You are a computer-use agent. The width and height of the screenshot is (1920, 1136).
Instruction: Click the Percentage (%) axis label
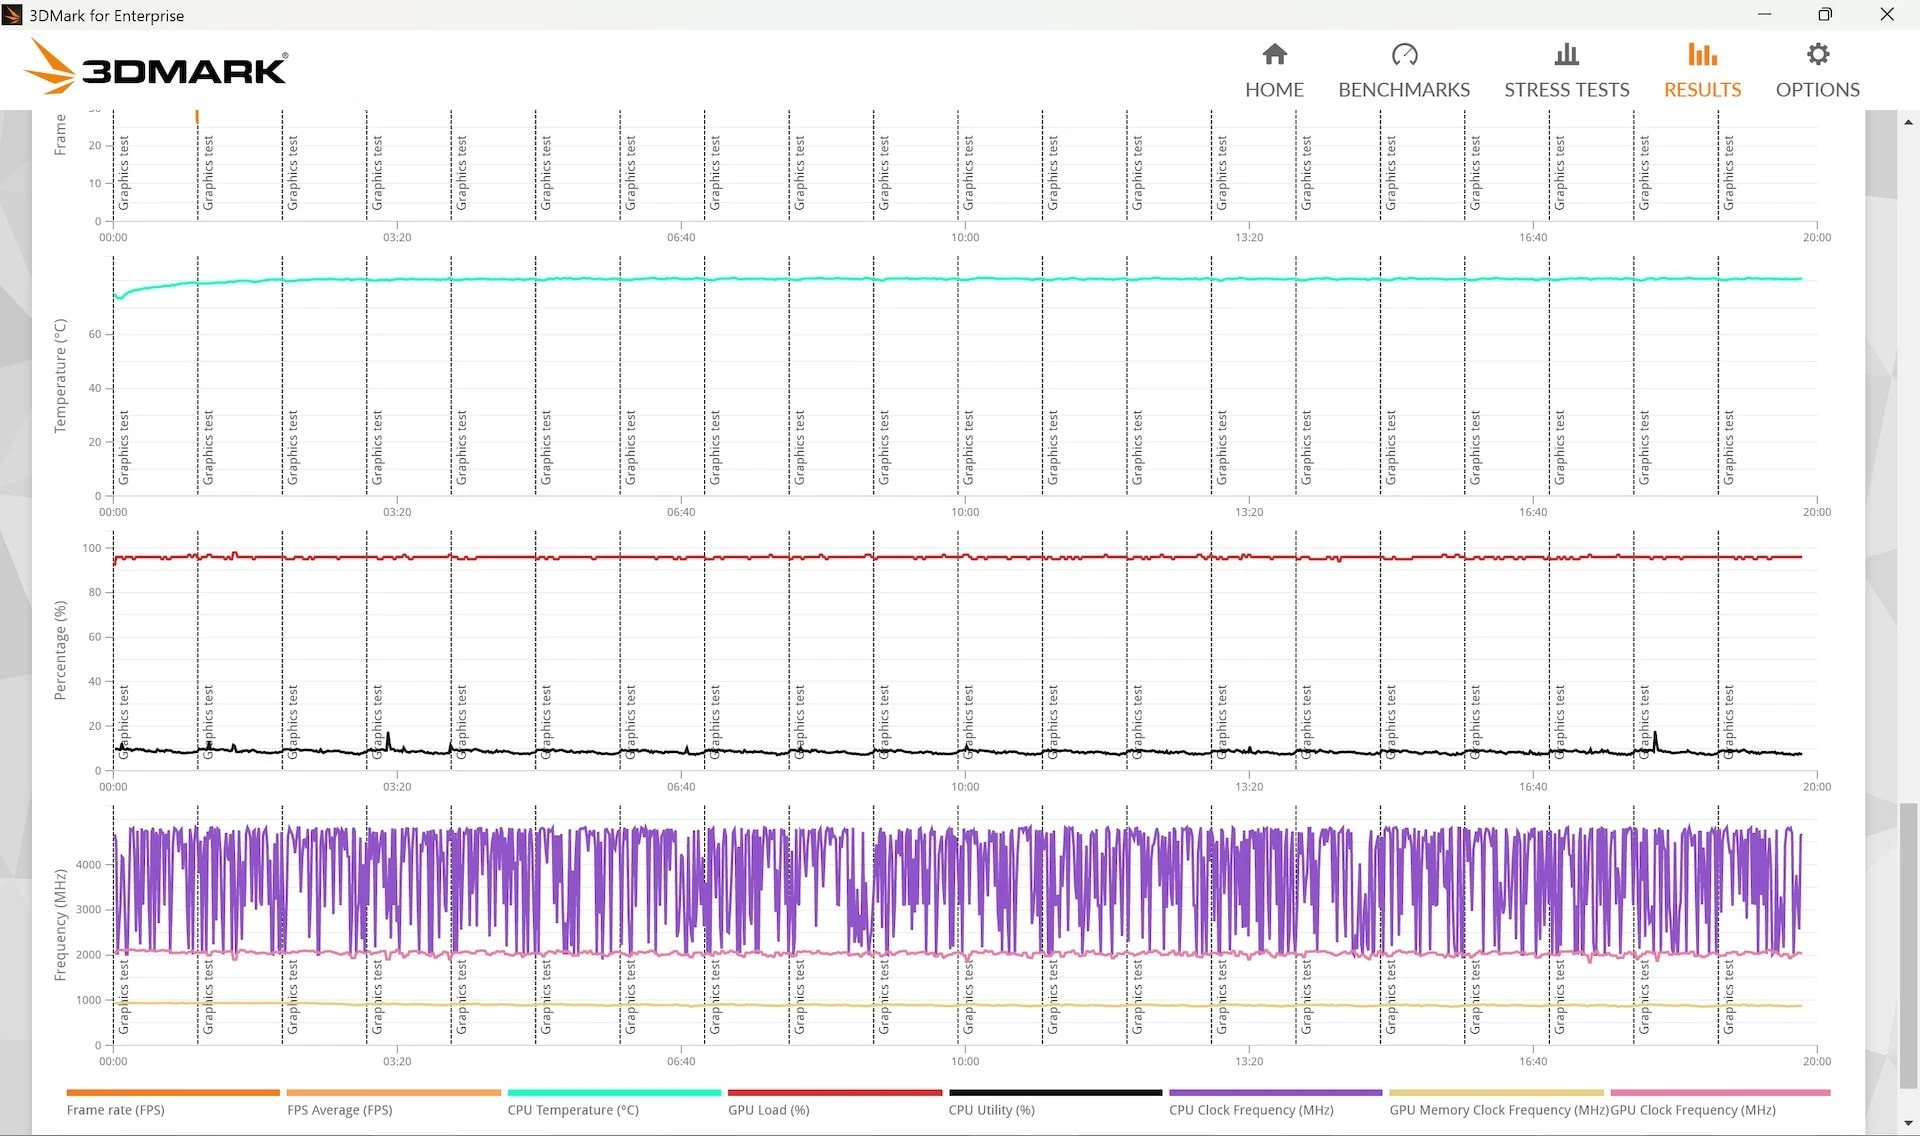click(x=60, y=650)
